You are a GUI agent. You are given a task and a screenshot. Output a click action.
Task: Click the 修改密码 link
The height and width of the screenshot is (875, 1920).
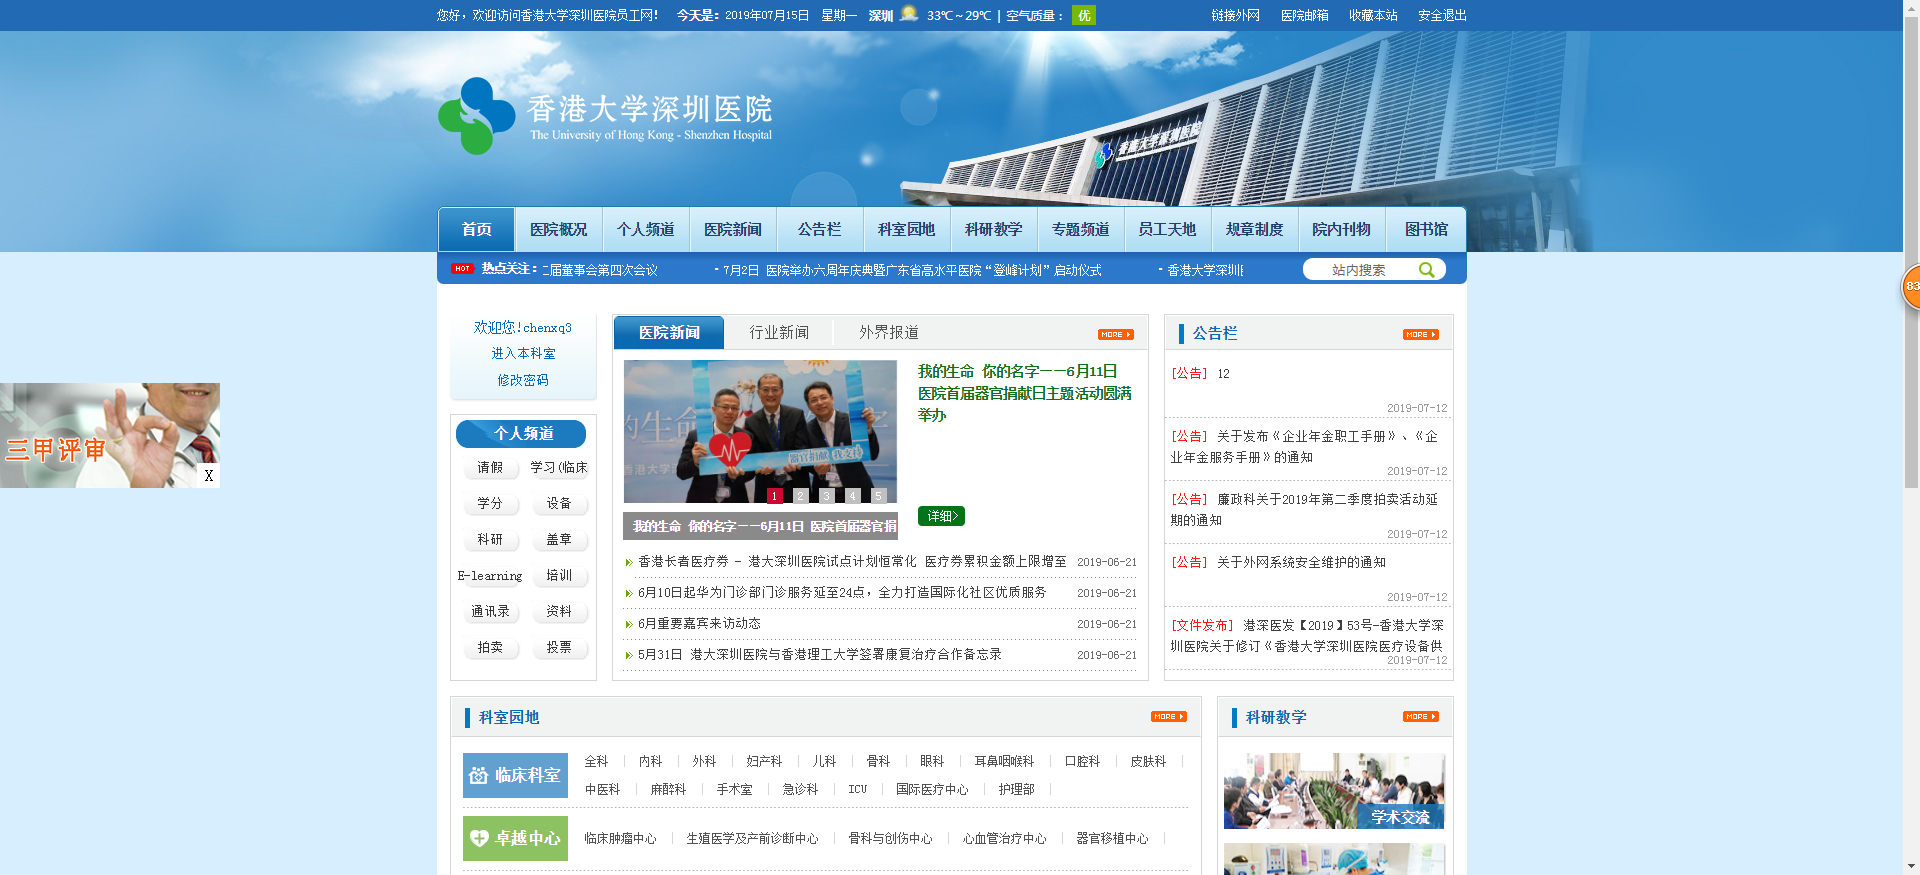click(523, 380)
